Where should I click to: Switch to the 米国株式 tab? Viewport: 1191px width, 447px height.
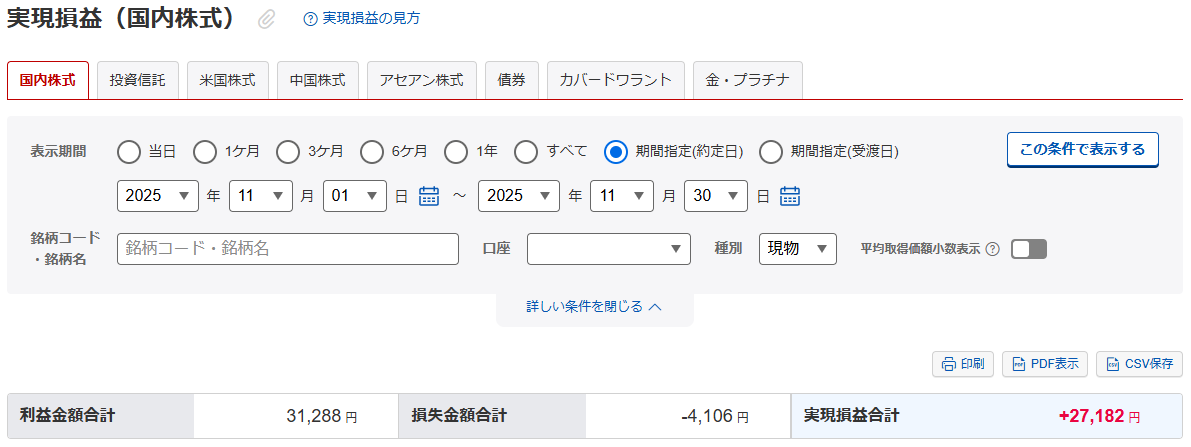(228, 80)
